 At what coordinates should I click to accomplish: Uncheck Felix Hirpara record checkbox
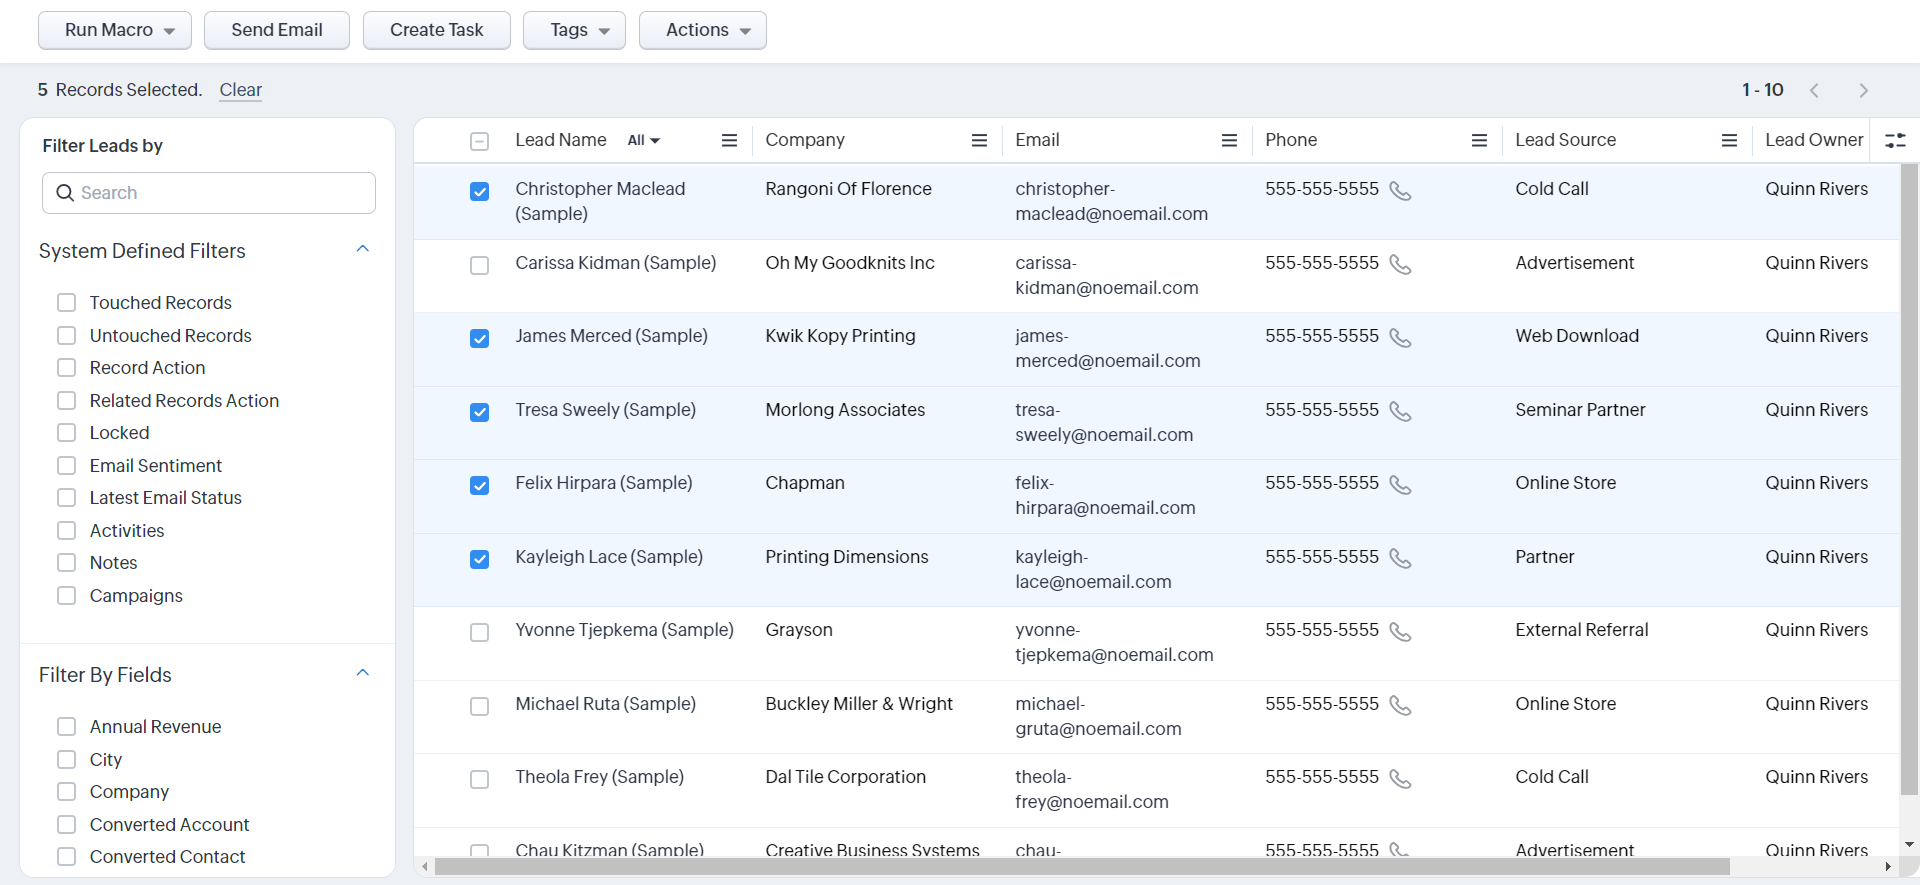[480, 485]
